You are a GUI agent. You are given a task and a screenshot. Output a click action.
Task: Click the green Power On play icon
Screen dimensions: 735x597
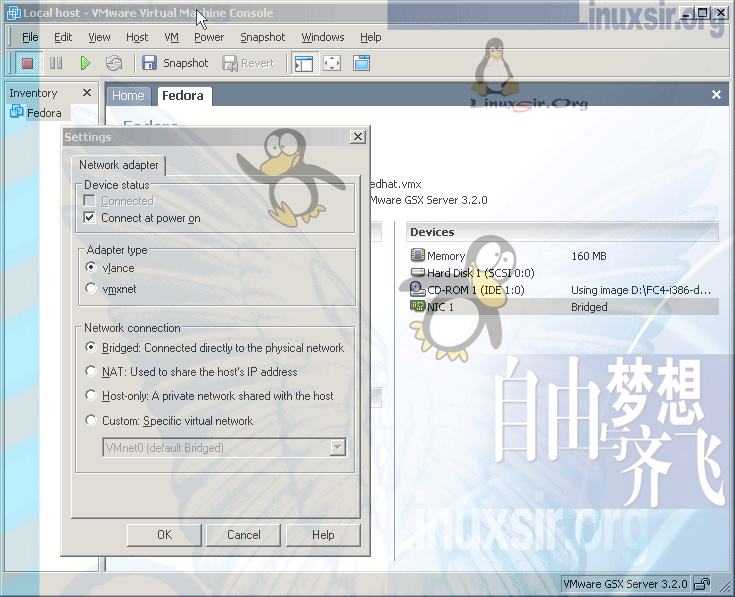pyautogui.click(x=85, y=63)
